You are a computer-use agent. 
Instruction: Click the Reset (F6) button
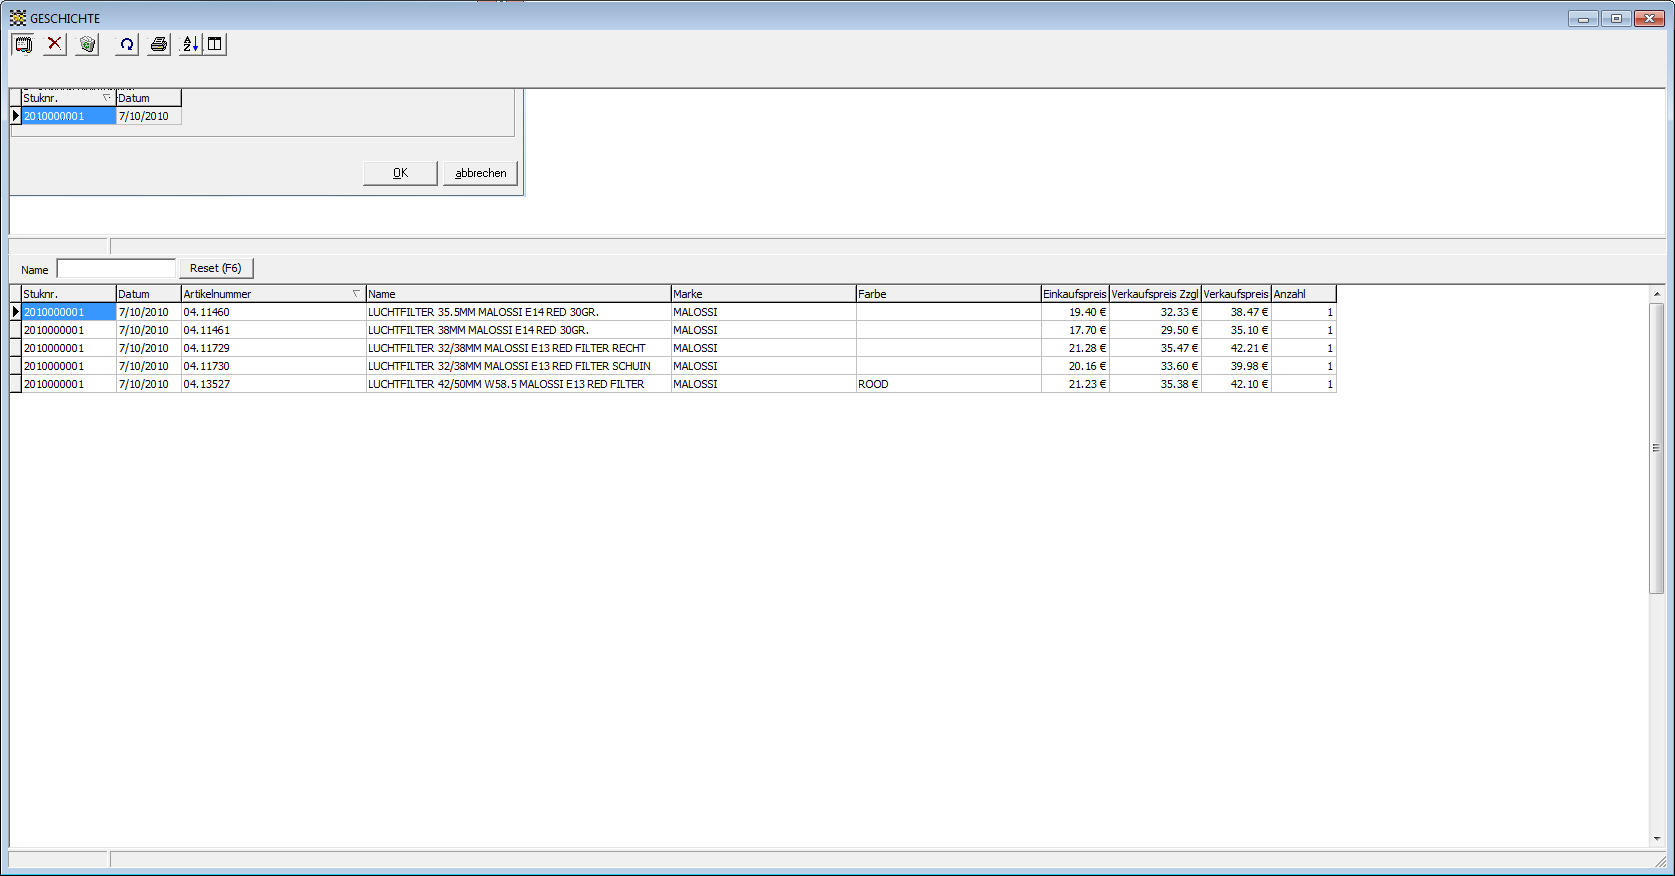click(216, 268)
